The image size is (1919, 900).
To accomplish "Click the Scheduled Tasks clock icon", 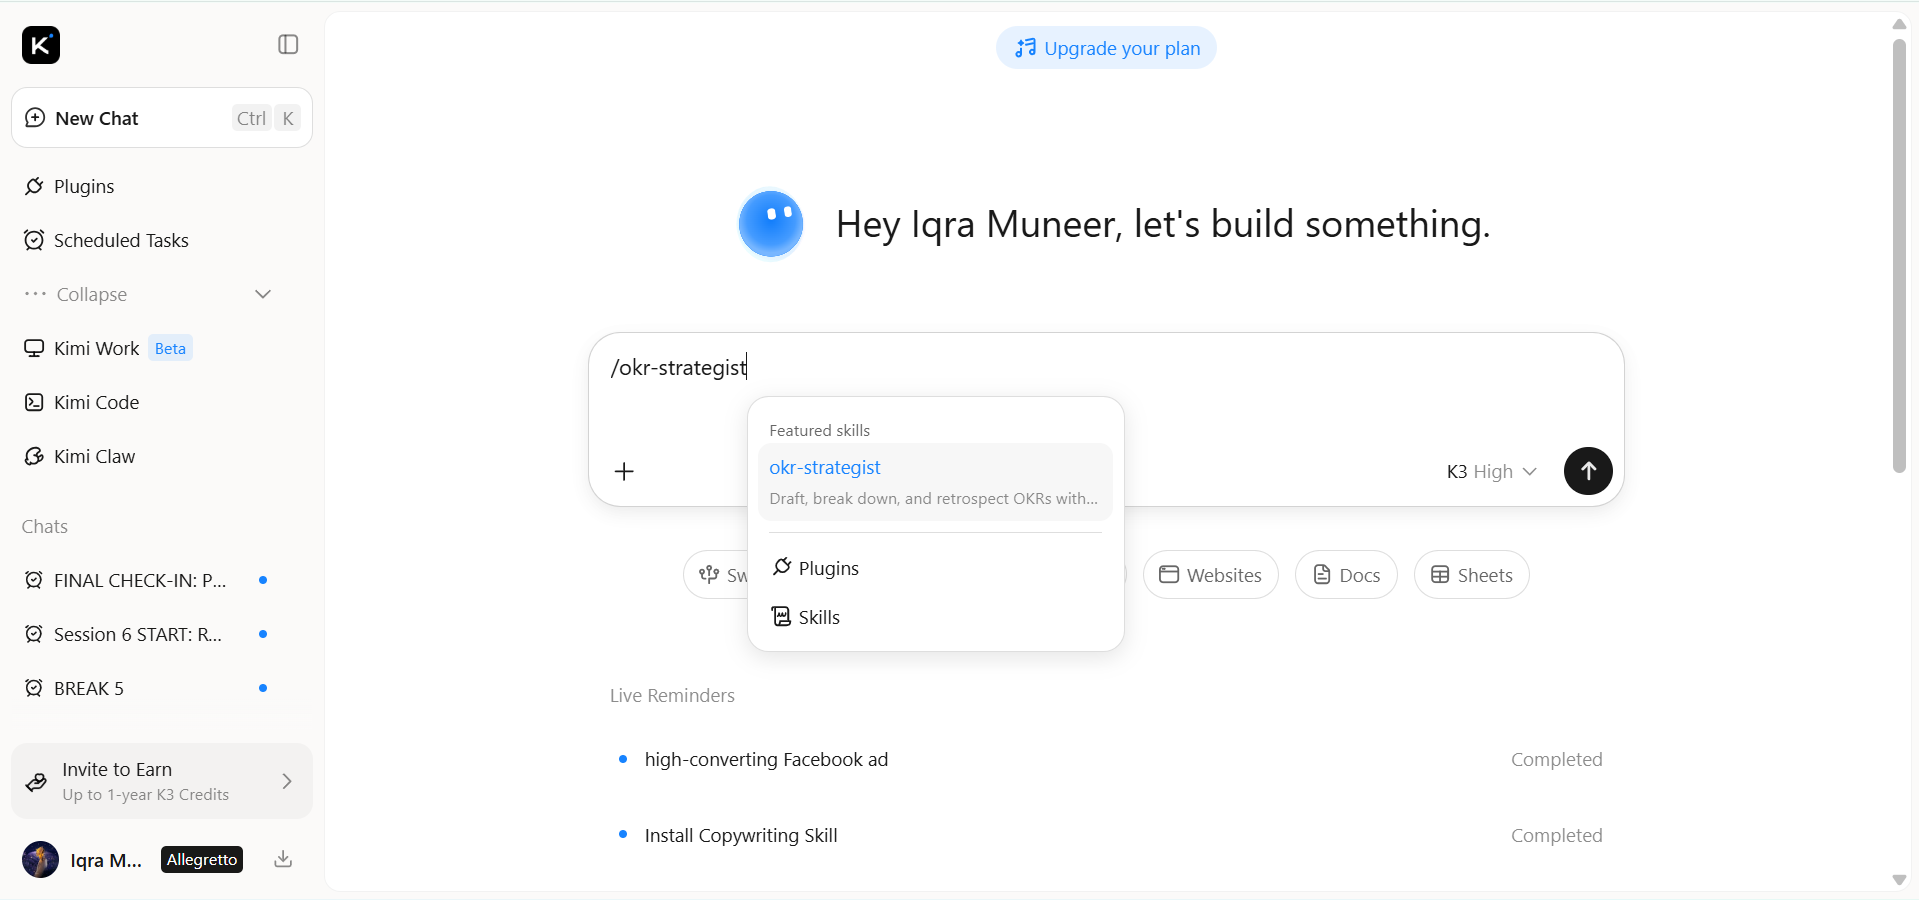I will point(34,240).
